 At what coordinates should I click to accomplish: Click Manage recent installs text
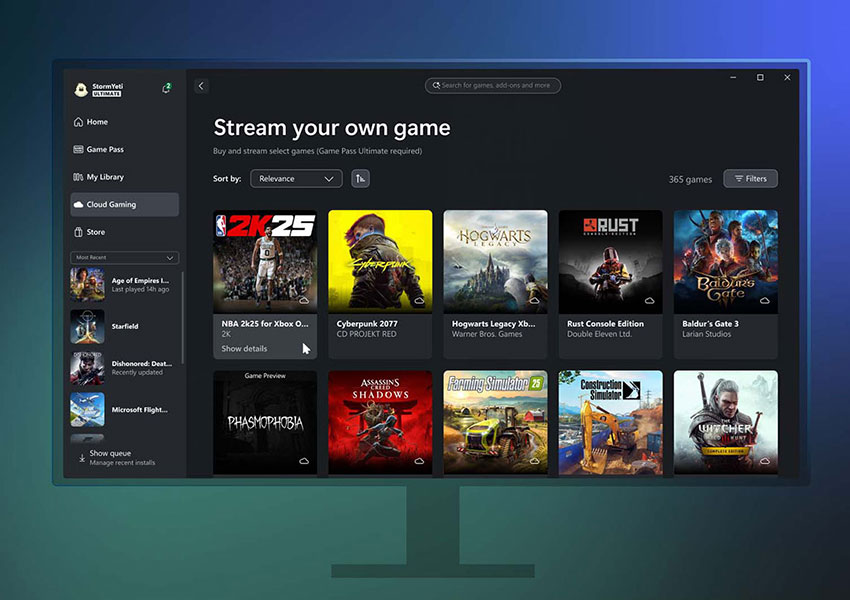coord(122,462)
